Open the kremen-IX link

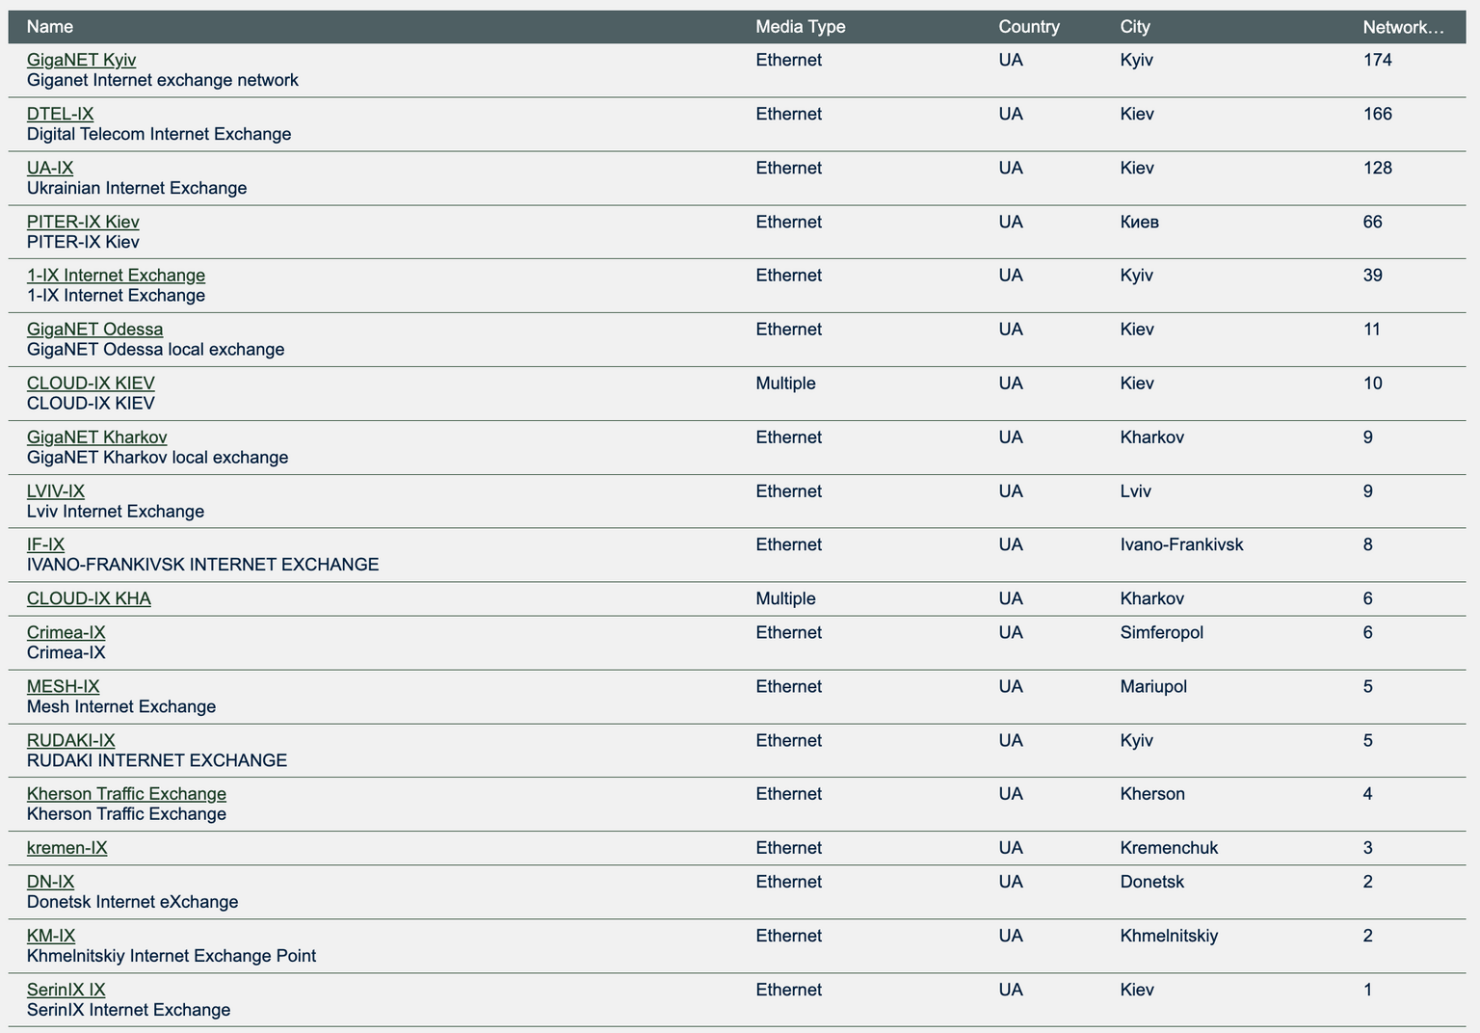click(x=67, y=848)
